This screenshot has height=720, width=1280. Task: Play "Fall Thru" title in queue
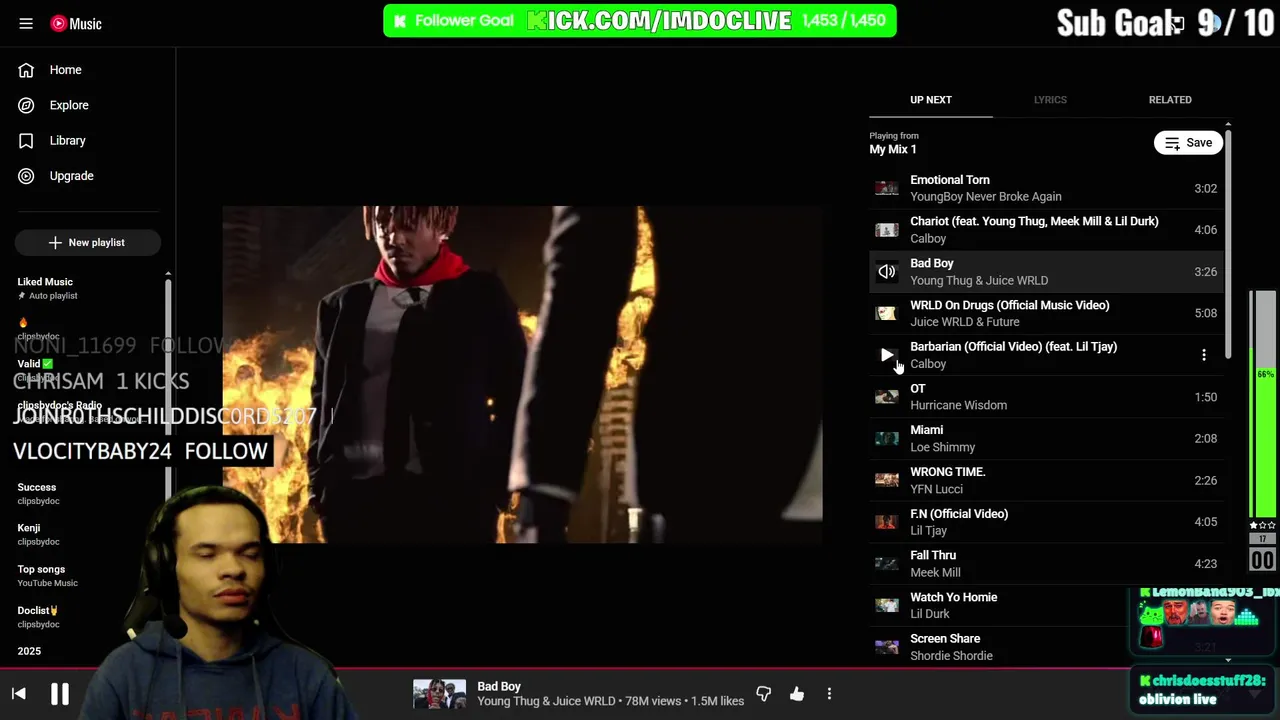coord(933,555)
